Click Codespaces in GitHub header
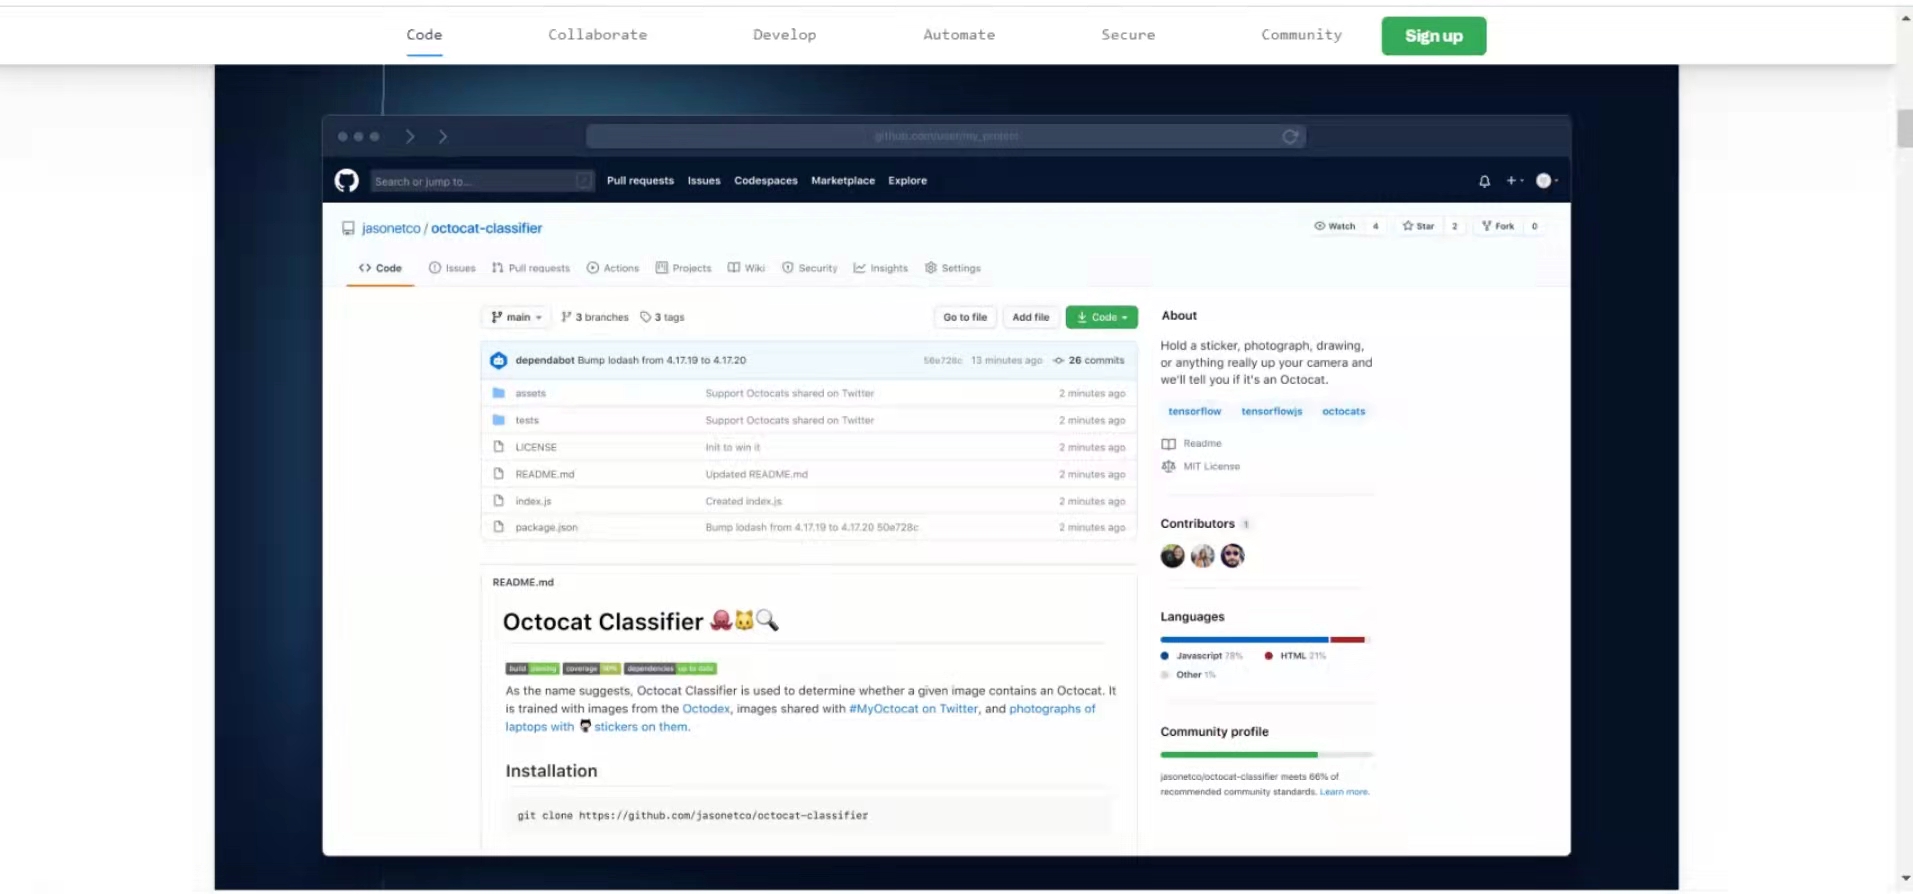Image resolution: width=1913 pixels, height=894 pixels. tap(766, 181)
